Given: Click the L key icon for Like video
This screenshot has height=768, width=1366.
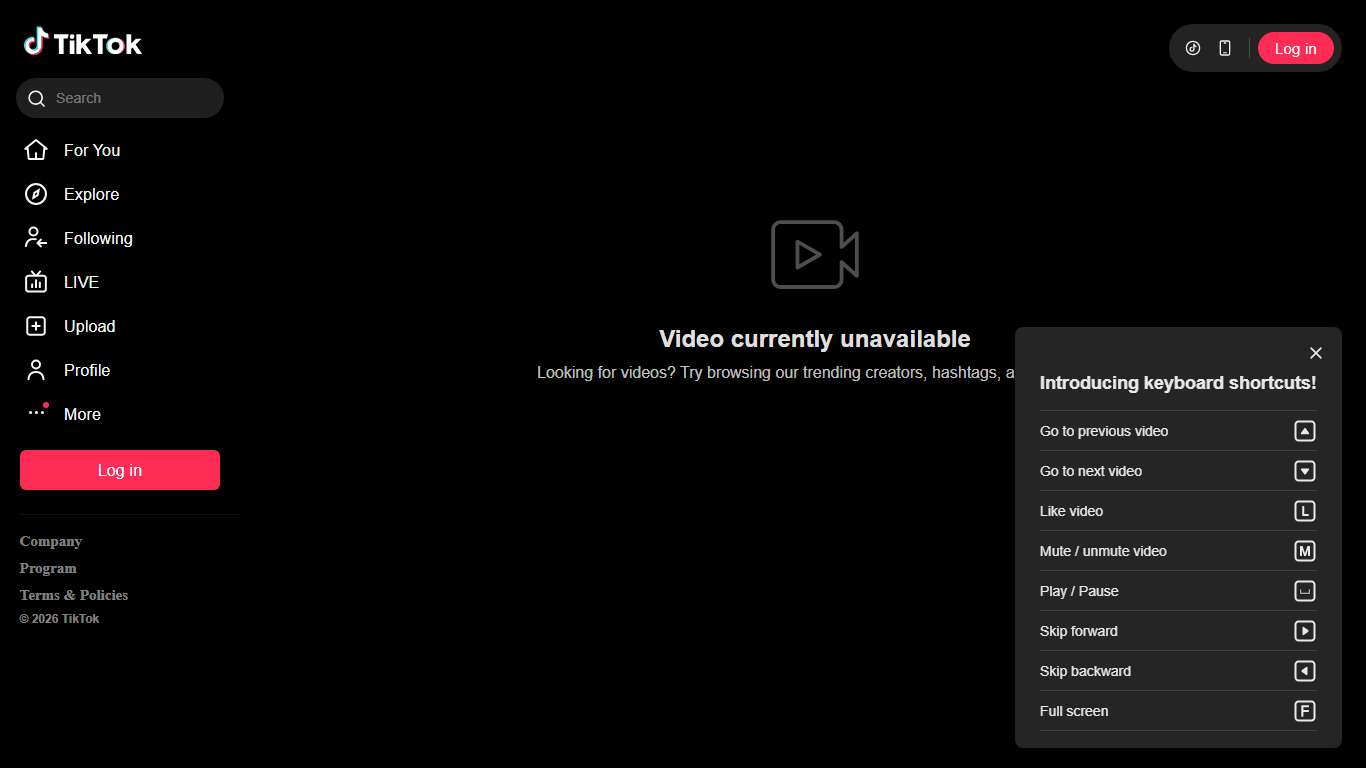Looking at the screenshot, I should [1304, 511].
